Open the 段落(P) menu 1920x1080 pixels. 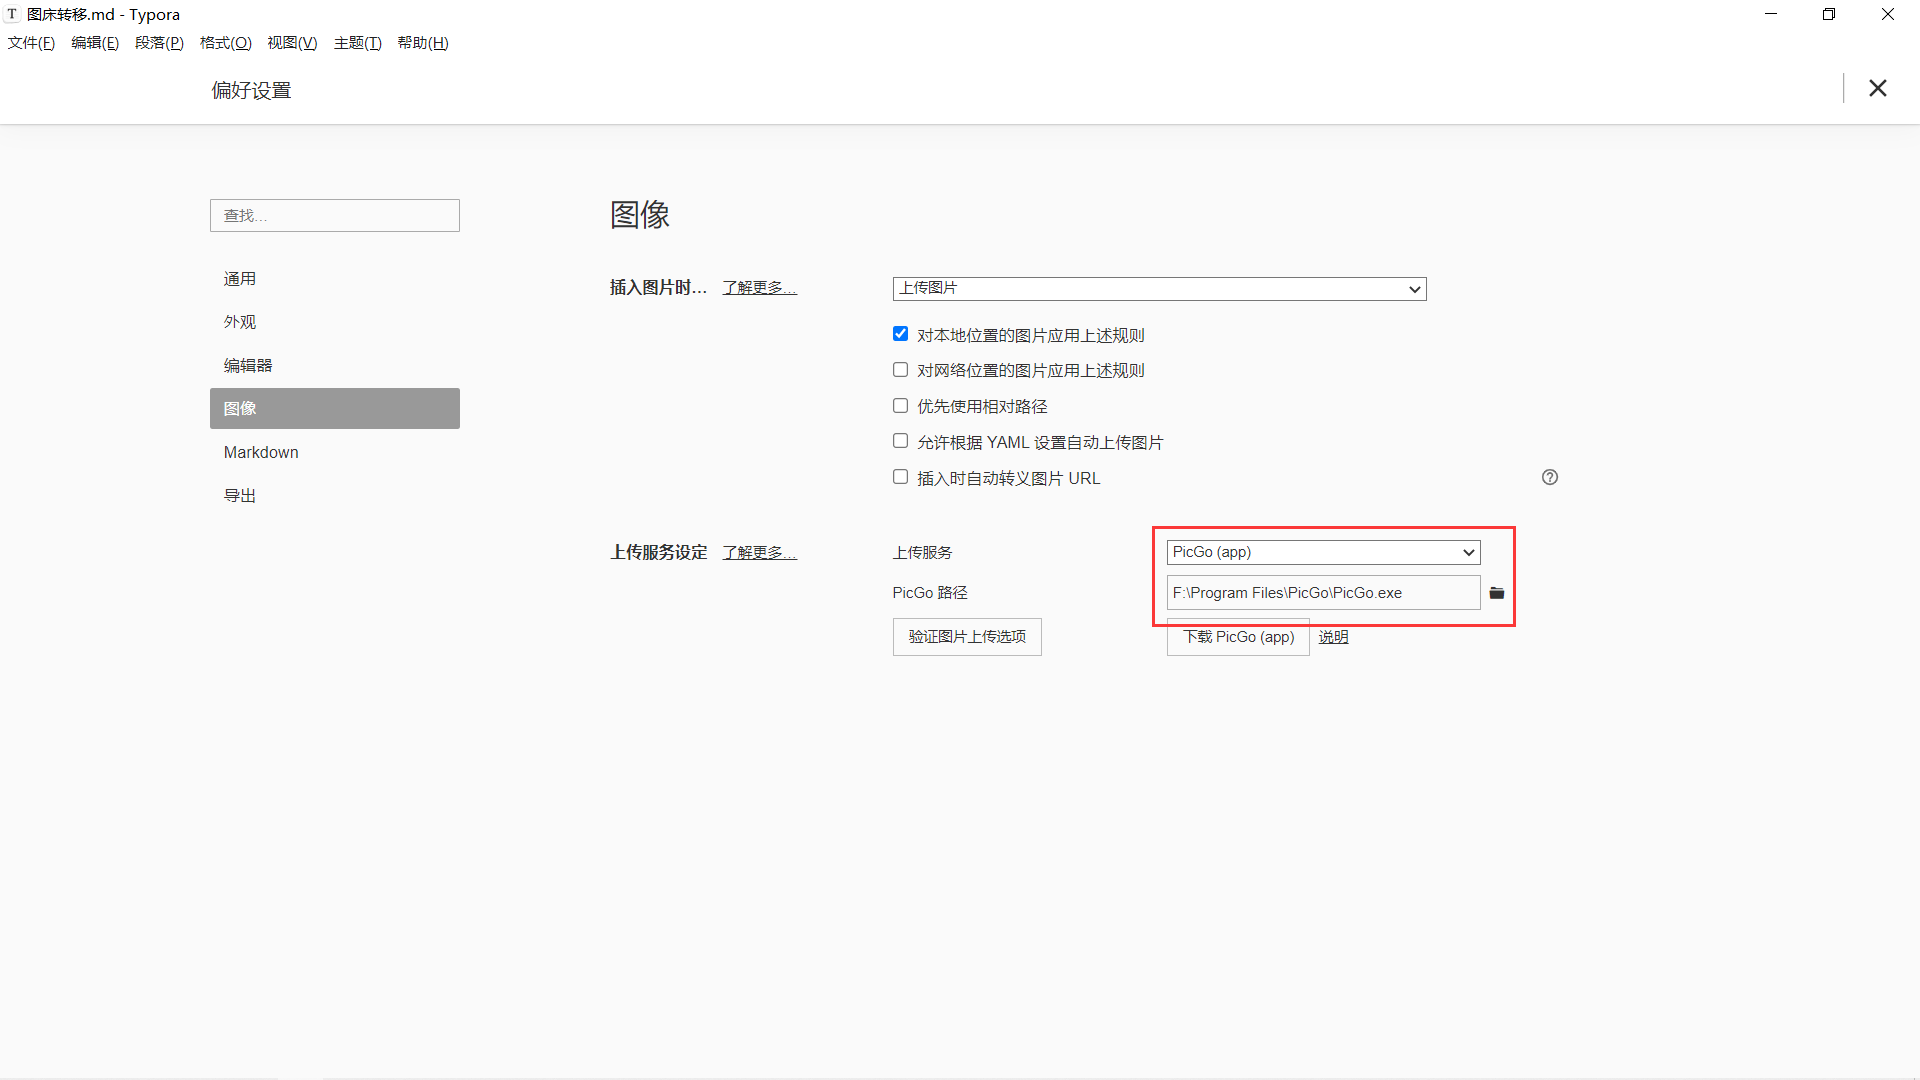(159, 43)
